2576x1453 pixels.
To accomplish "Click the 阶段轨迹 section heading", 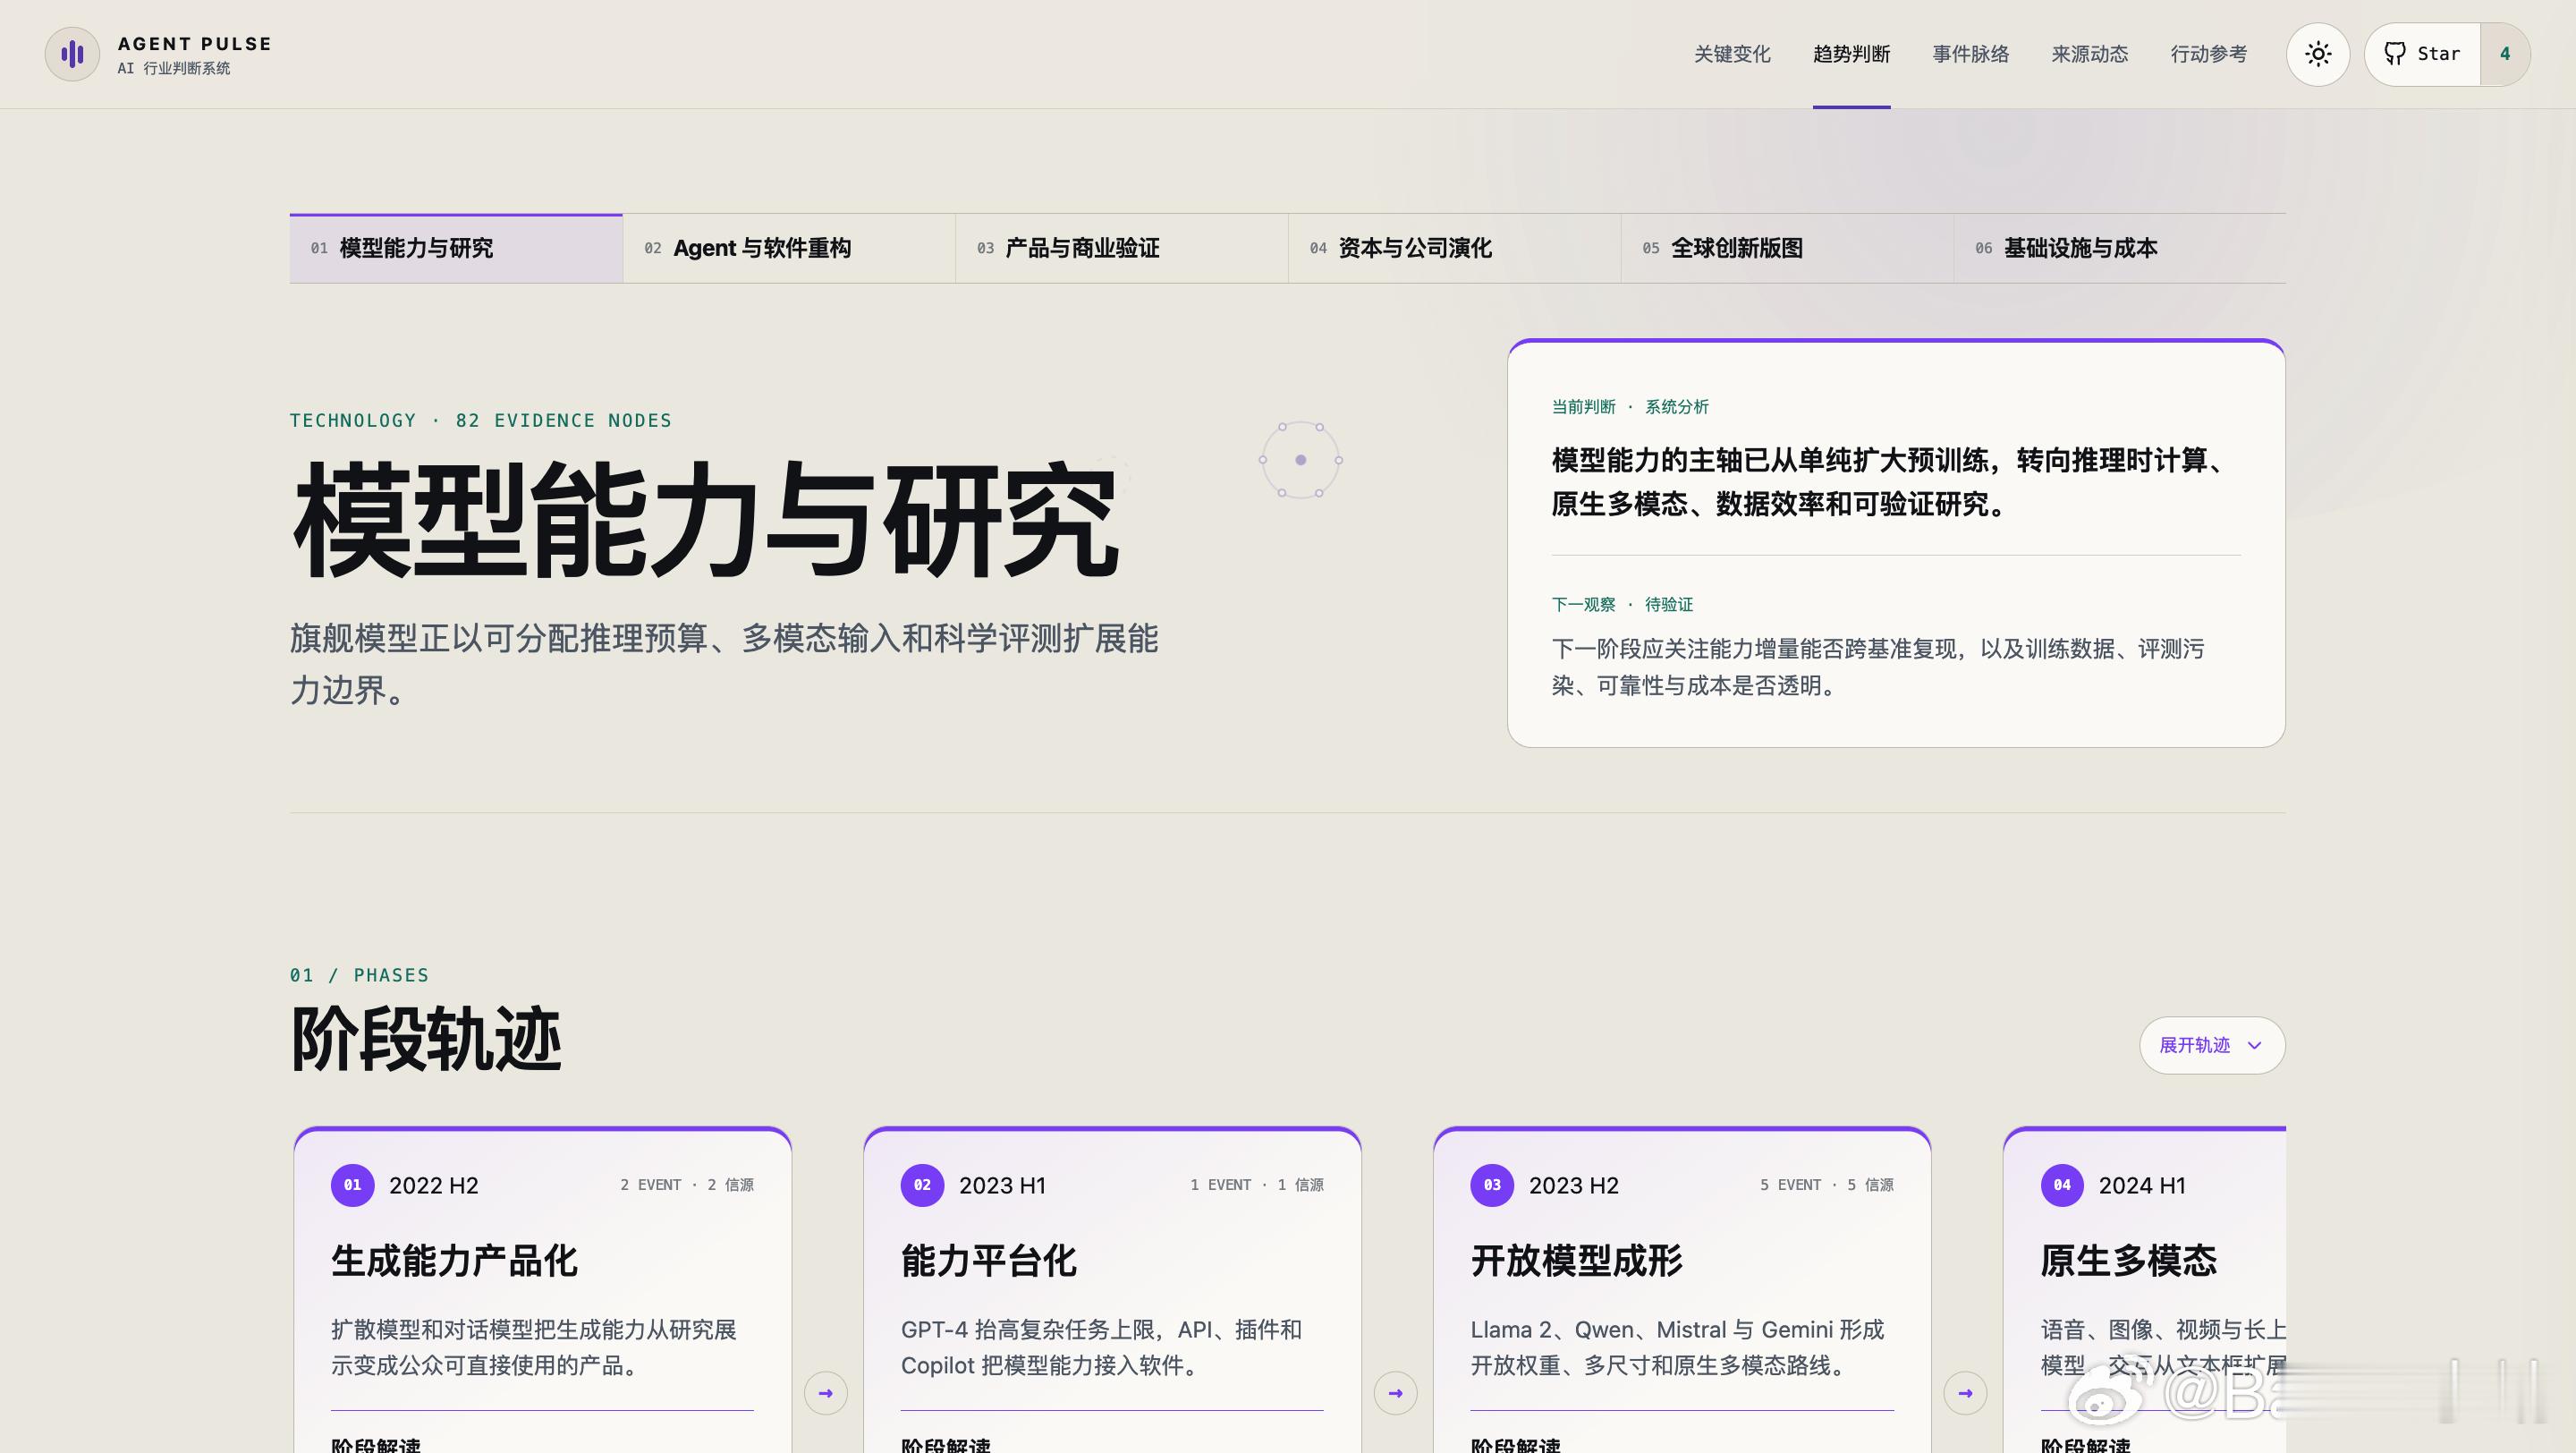I will point(426,1040).
